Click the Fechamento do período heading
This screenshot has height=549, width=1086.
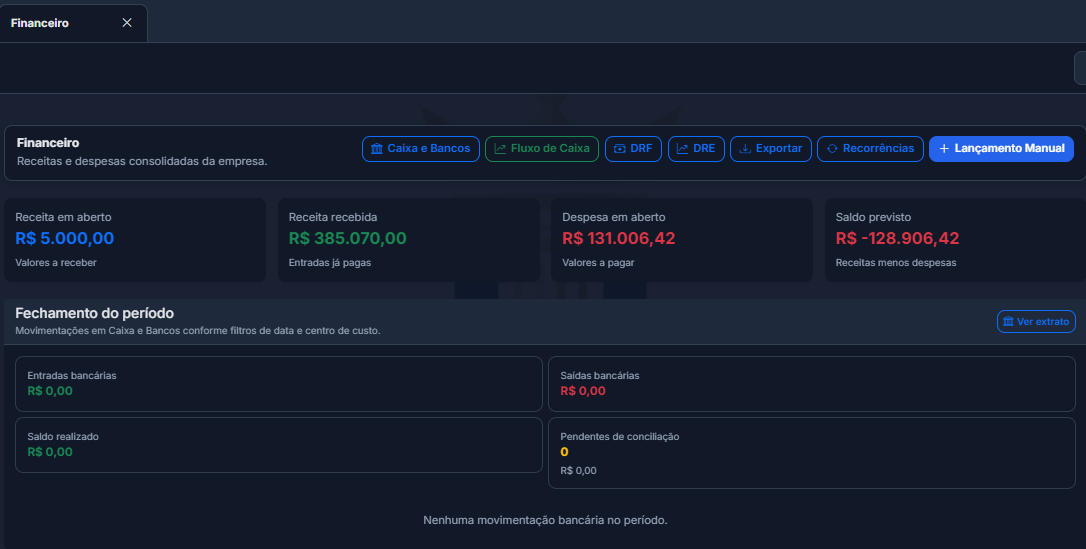point(94,313)
